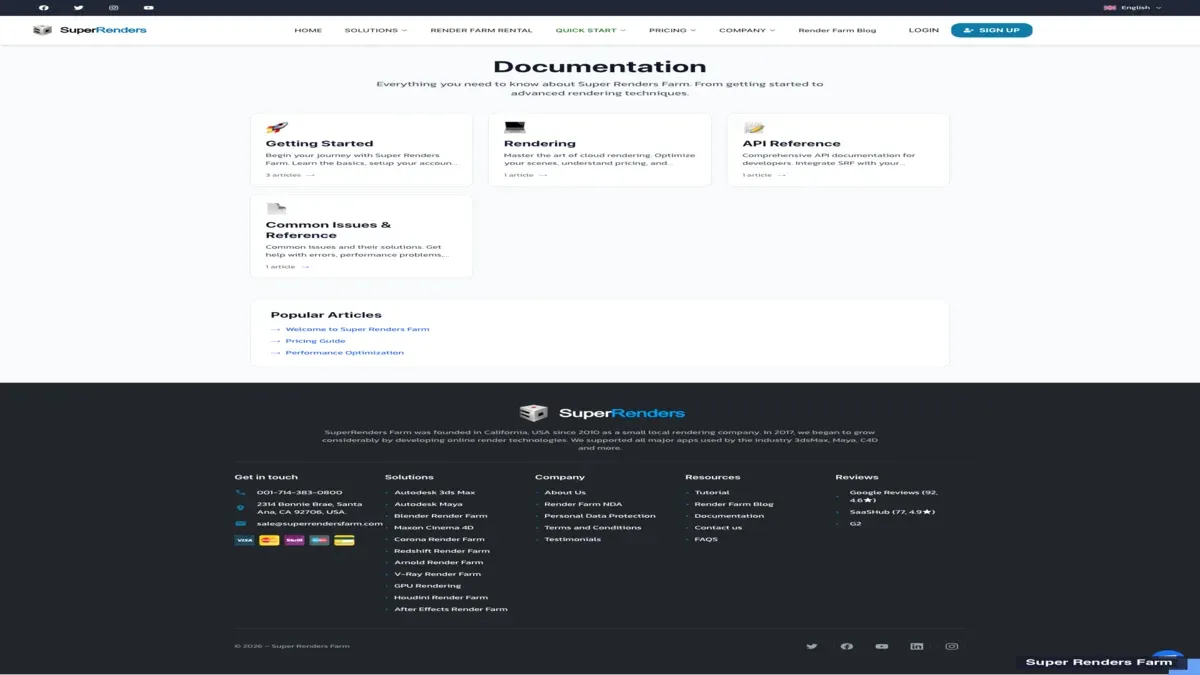Open Maxon Cinema 4D footer link
This screenshot has height=675, width=1200.
click(x=434, y=527)
